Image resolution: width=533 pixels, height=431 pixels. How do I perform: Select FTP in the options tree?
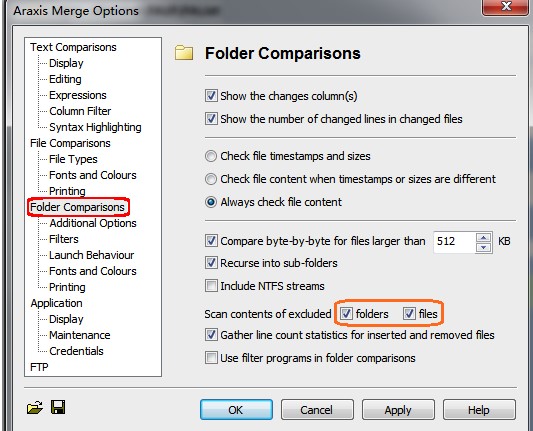pos(39,367)
